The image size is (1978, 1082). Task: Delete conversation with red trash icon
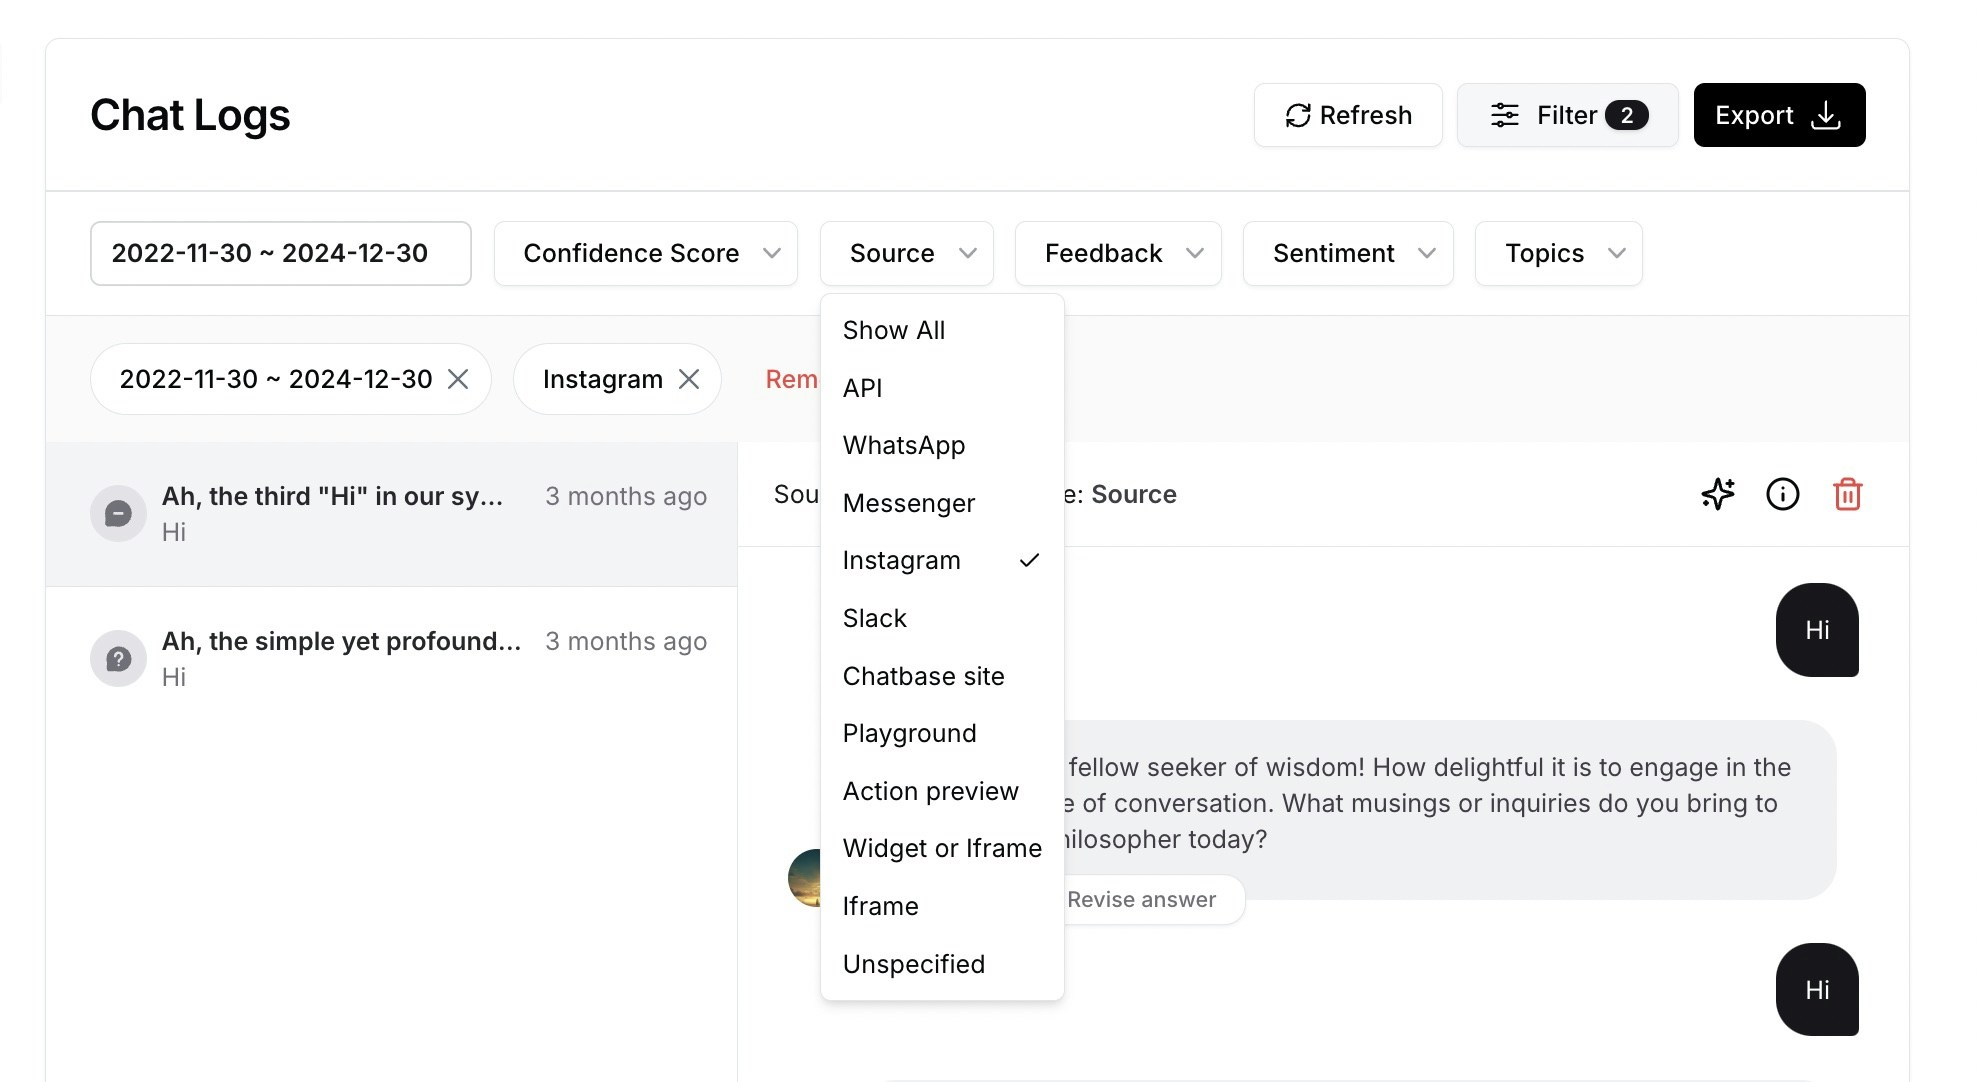click(1847, 494)
